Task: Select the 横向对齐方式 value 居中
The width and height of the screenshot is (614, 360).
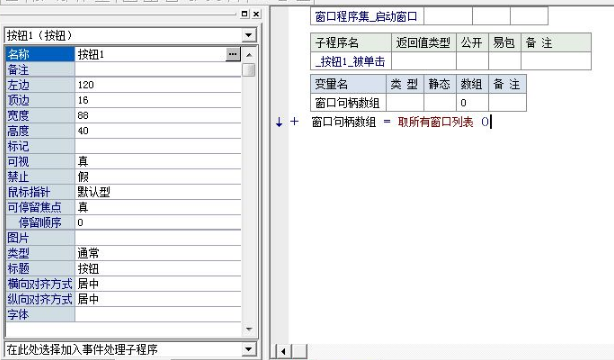Action: click(158, 284)
